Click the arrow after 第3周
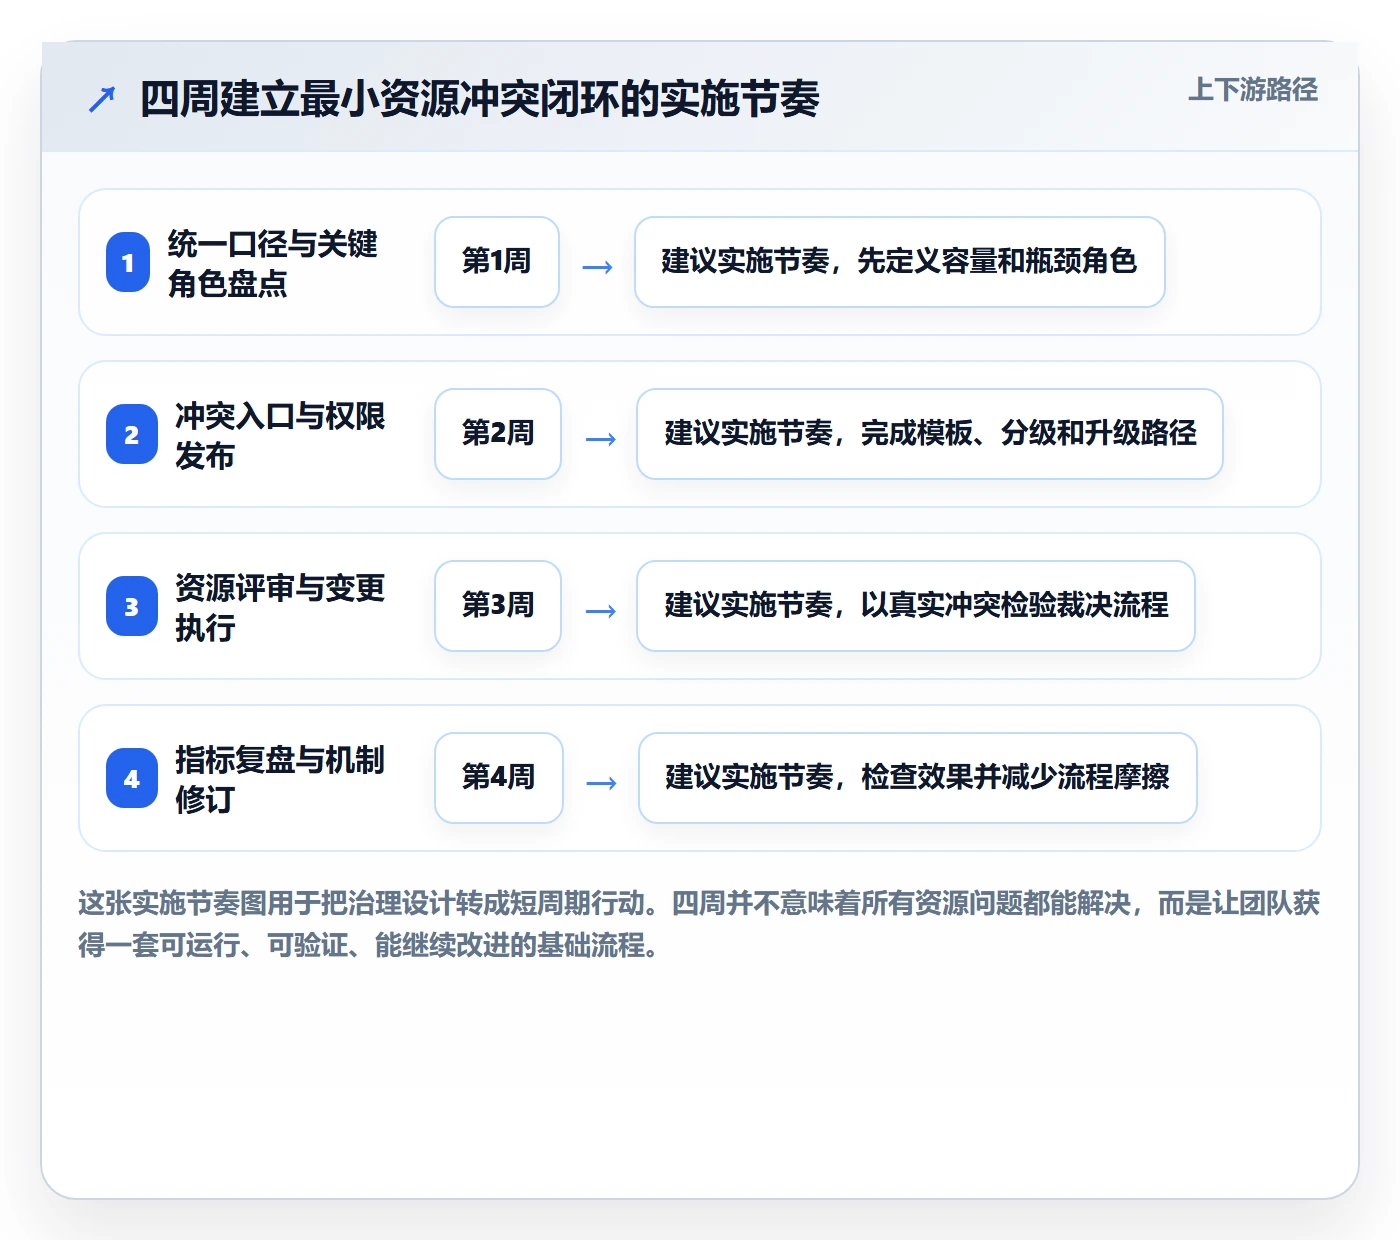This screenshot has height=1240, width=1400. coord(600,611)
